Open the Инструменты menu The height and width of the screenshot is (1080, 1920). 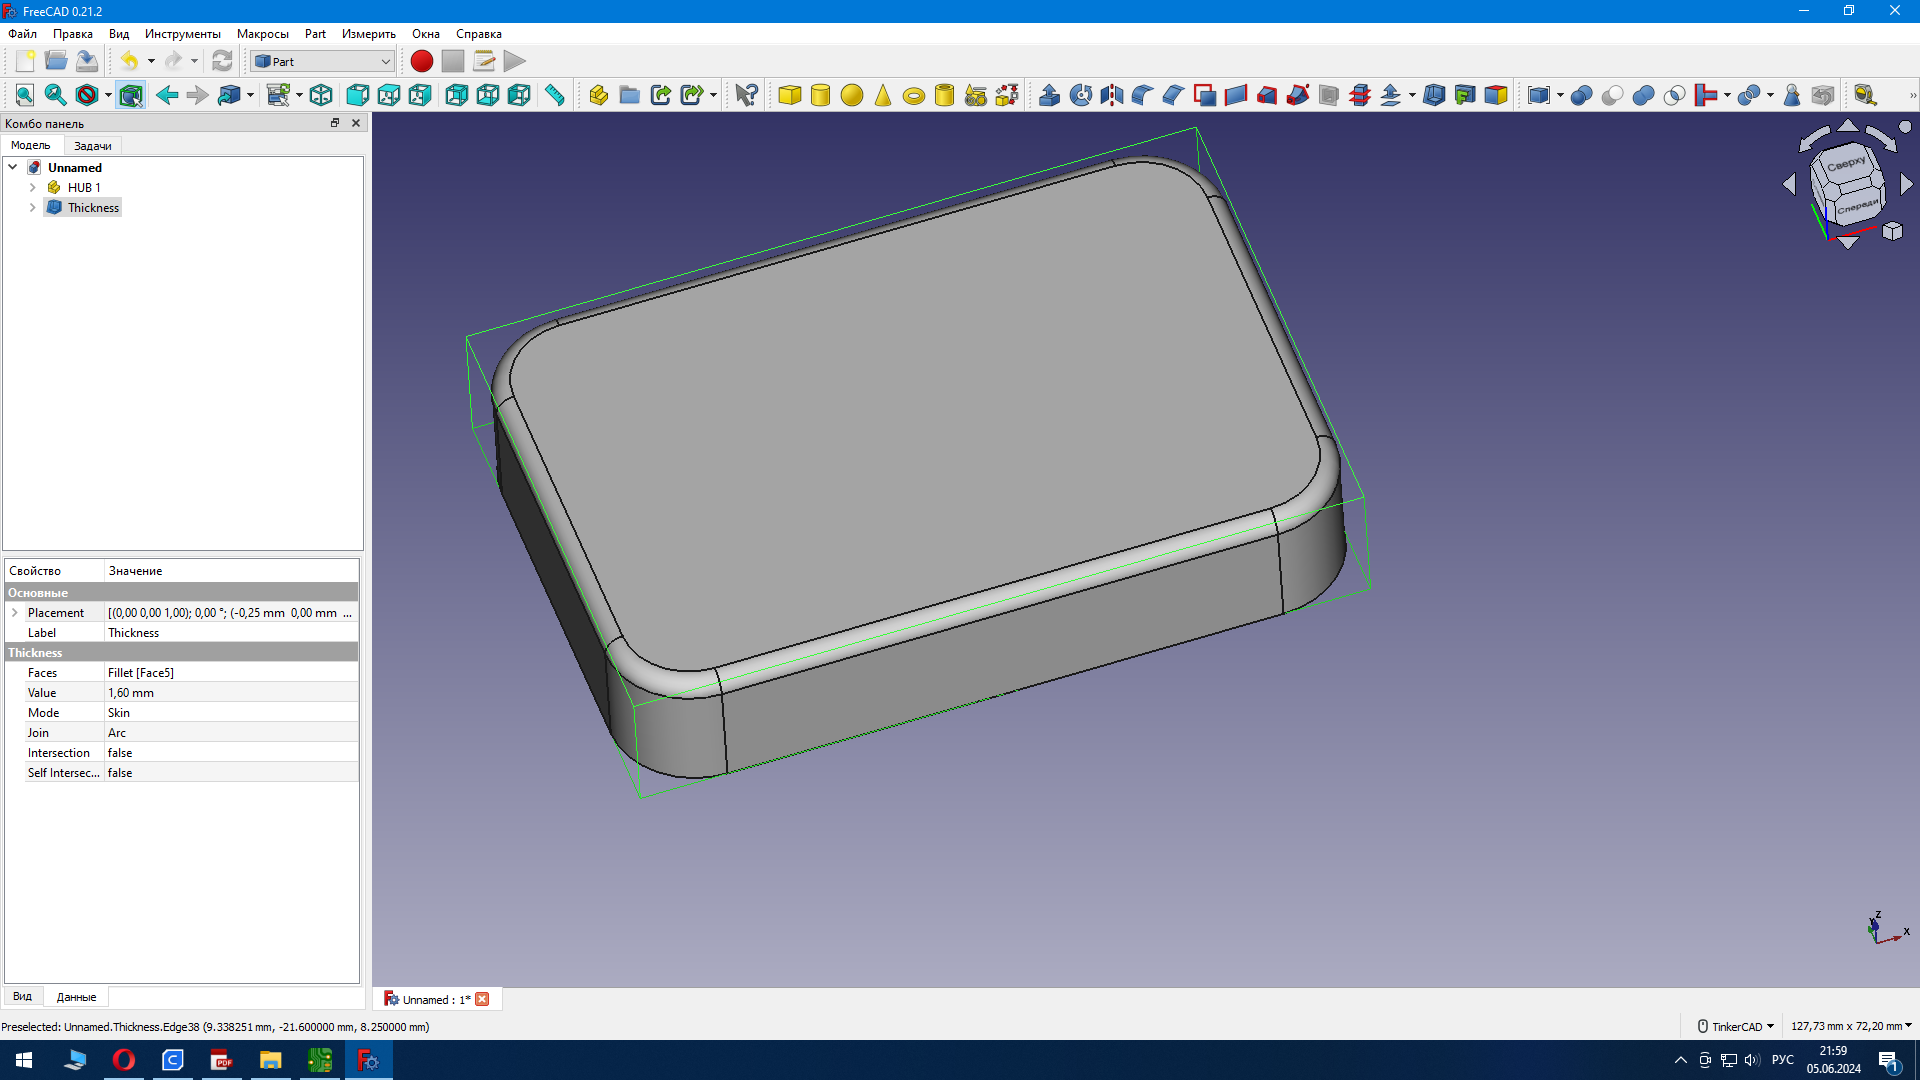(182, 33)
